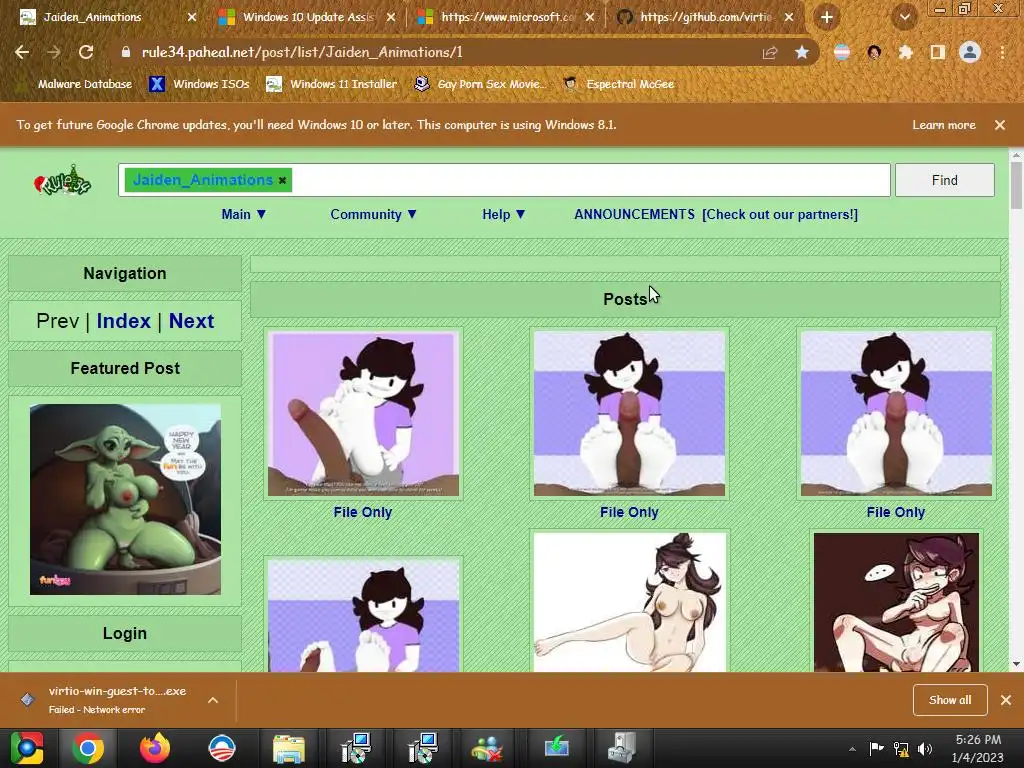Click the Find button
The width and height of the screenshot is (1024, 768).
[x=944, y=180]
